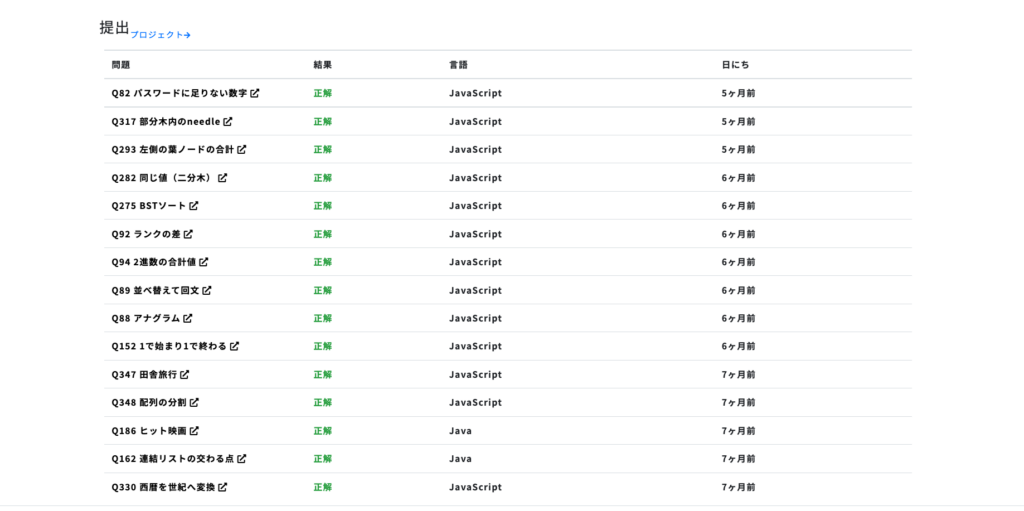
Task: Click the external link icon beside Q282 同じ値
Action: pyautogui.click(x=223, y=178)
